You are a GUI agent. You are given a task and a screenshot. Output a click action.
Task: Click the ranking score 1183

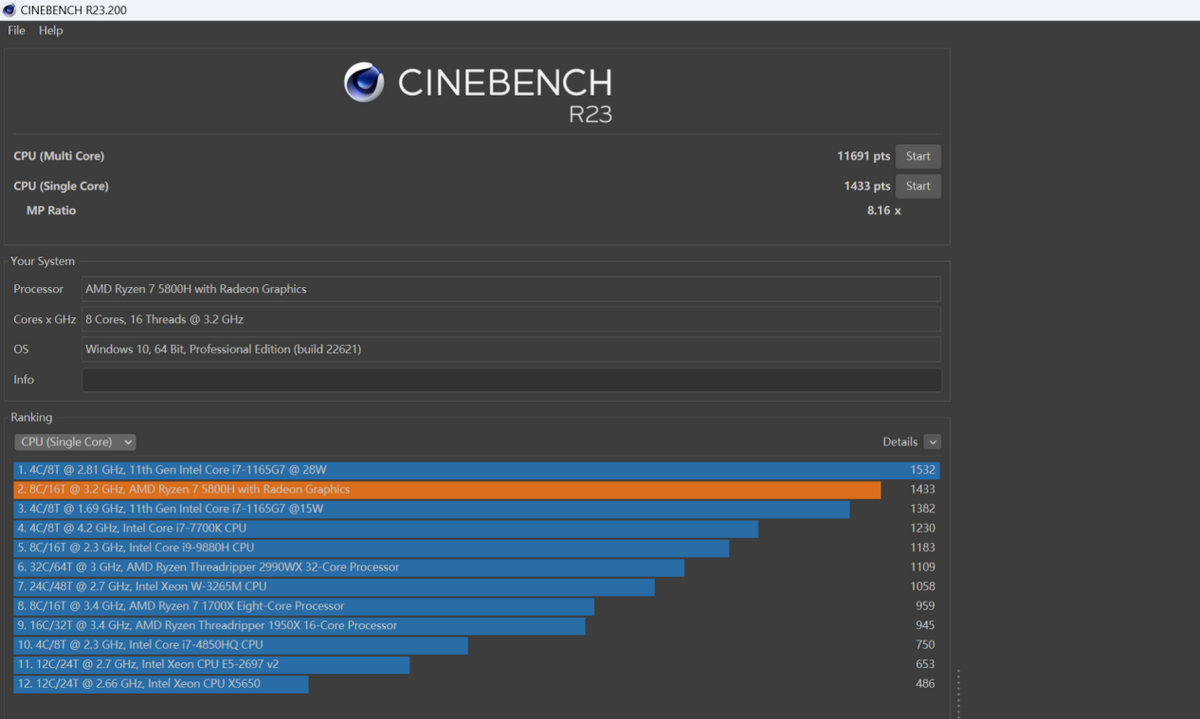[922, 548]
